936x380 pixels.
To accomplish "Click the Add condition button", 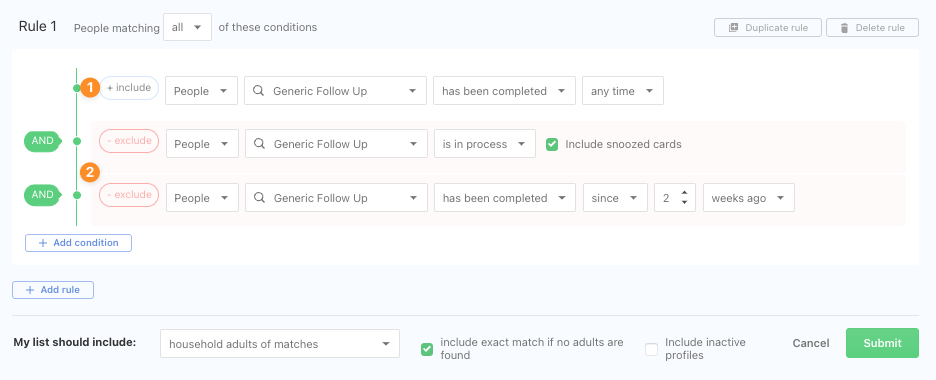I will (x=78, y=243).
